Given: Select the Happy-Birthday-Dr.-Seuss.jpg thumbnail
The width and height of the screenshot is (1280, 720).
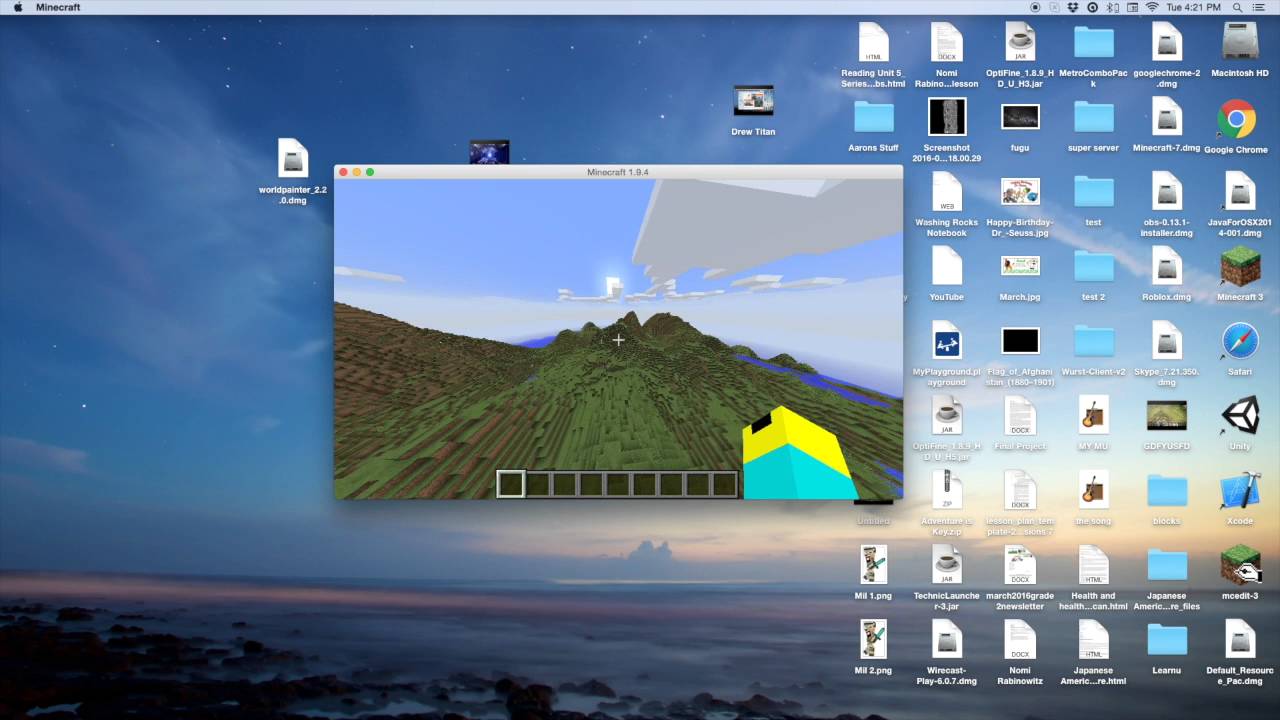Looking at the screenshot, I should click(1020, 192).
